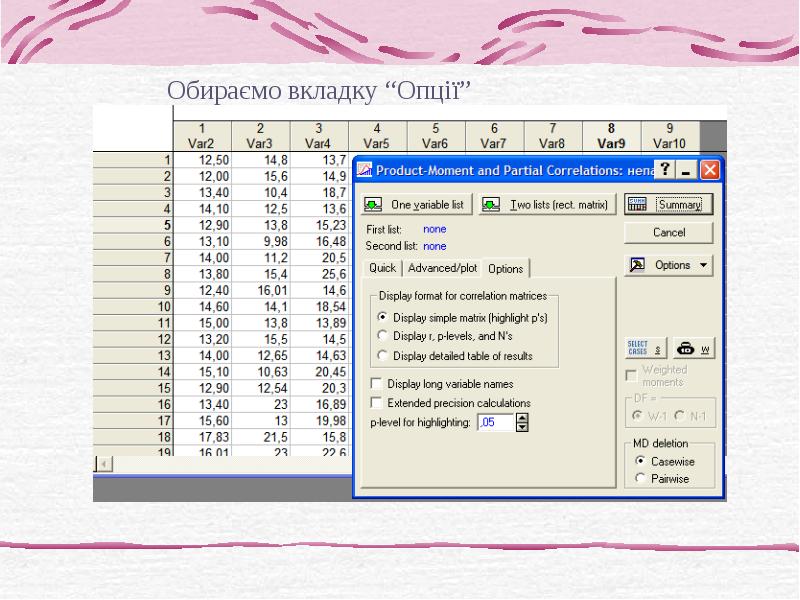This screenshot has width=800, height=600.
Task: Click the One variable list button
Action: pos(416,204)
